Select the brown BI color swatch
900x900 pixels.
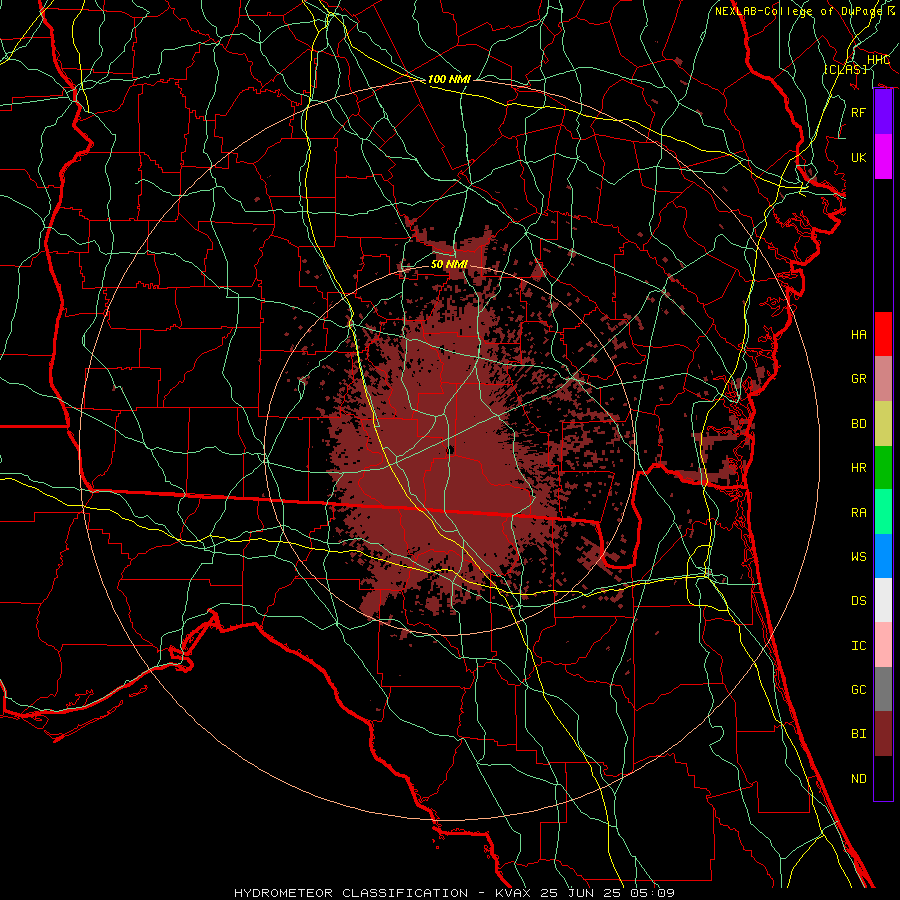[883, 734]
